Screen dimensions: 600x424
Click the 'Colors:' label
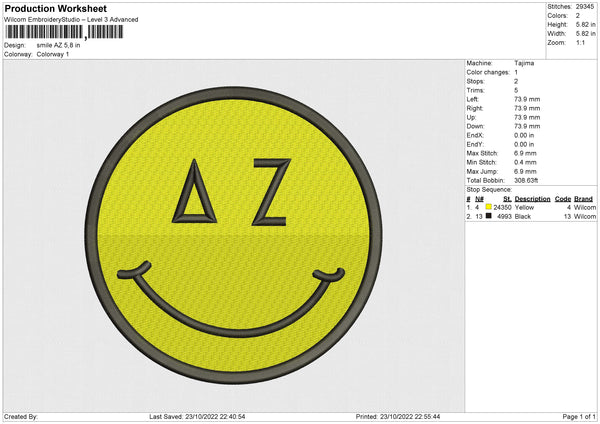click(557, 16)
